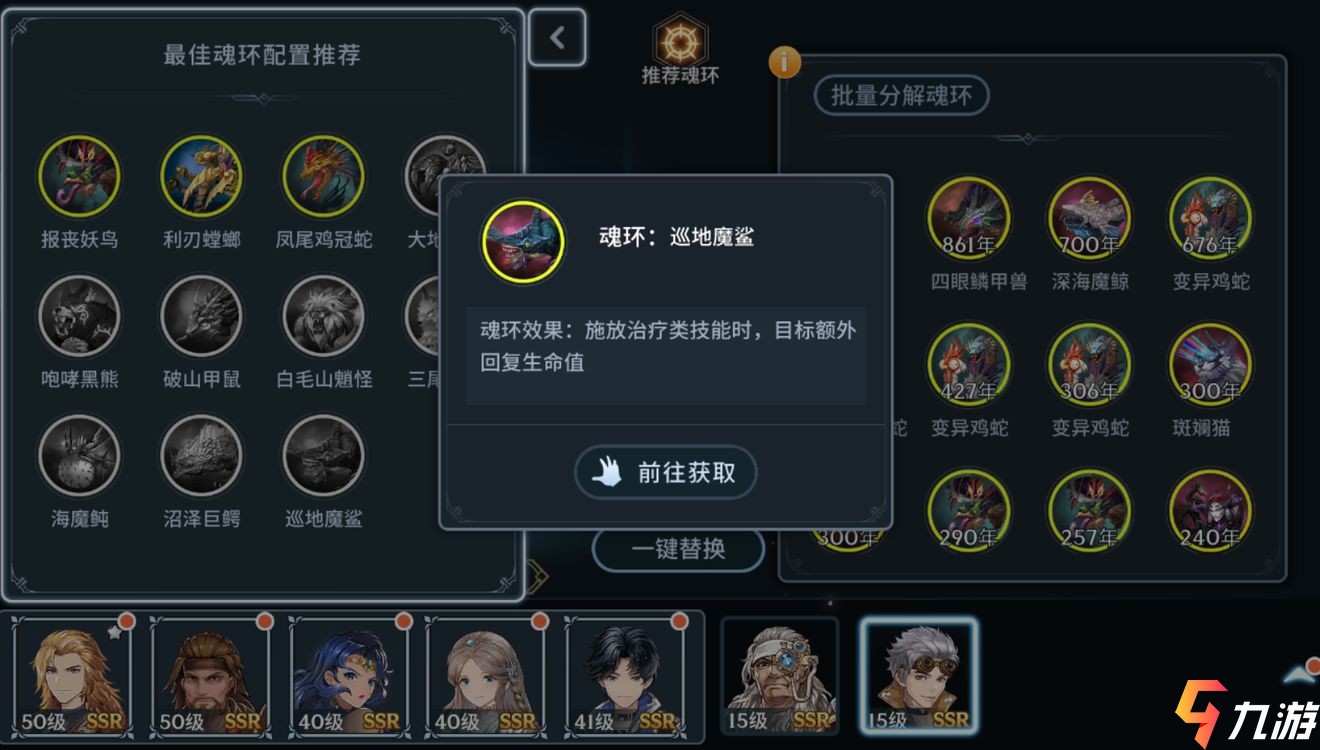
Task: Tap the 巡地魔鲨 icon in recommendation list
Action: [x=323, y=456]
